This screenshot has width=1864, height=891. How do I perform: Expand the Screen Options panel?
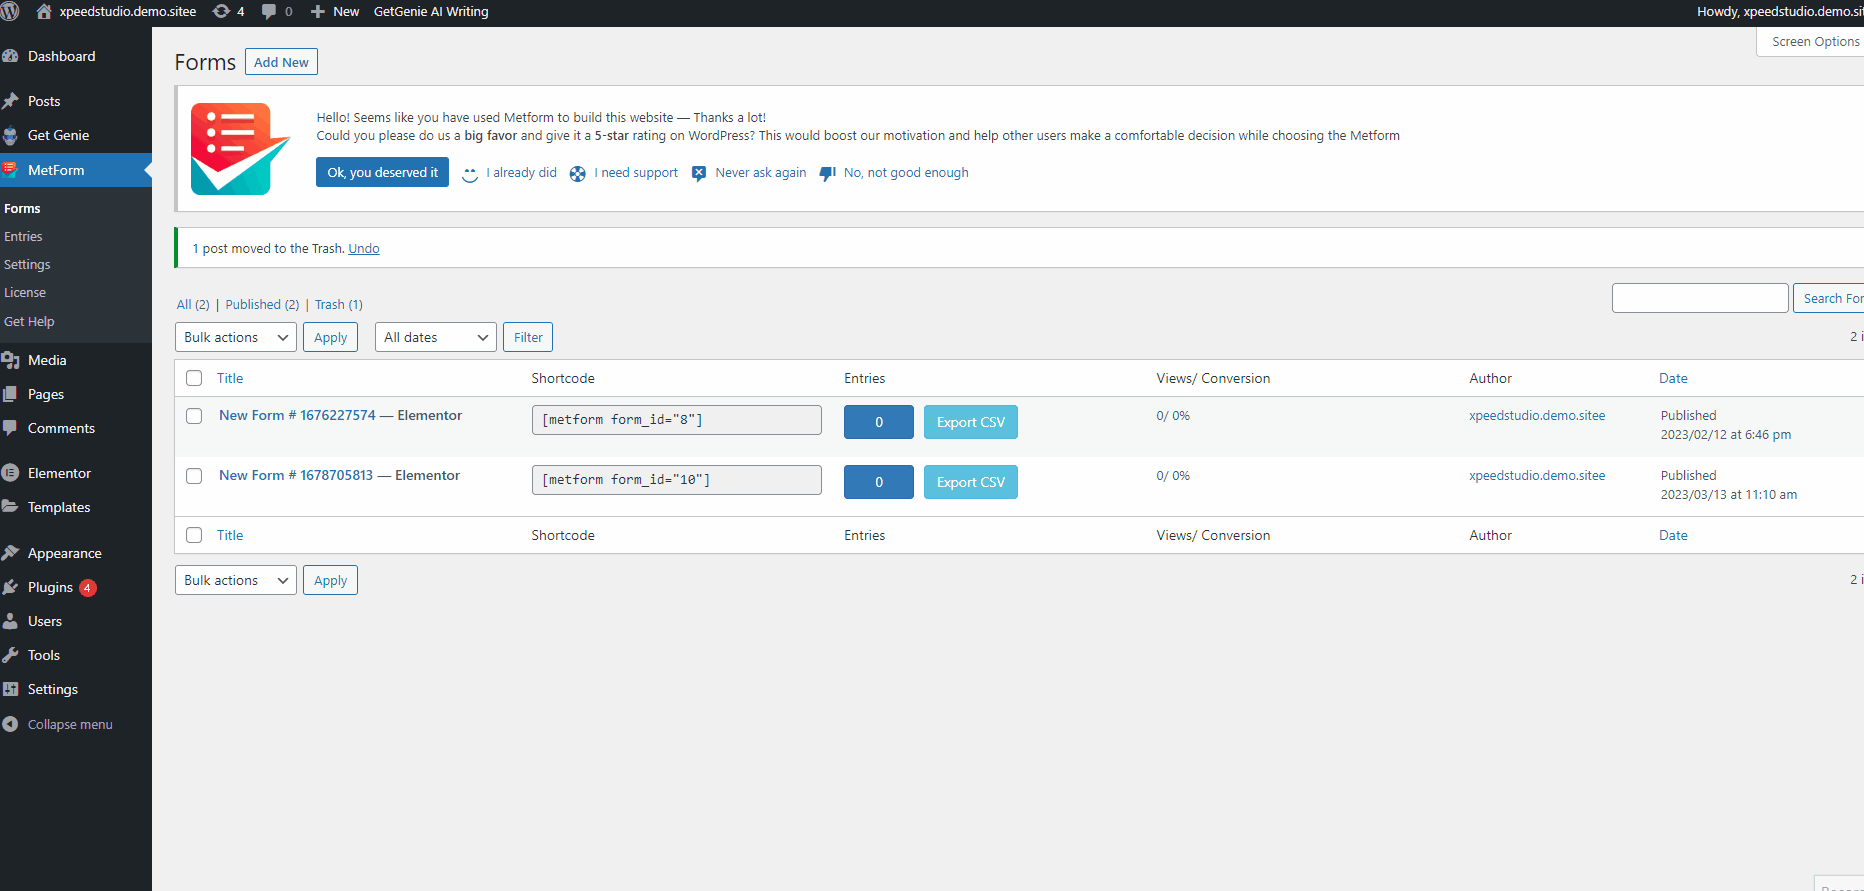coord(1810,42)
